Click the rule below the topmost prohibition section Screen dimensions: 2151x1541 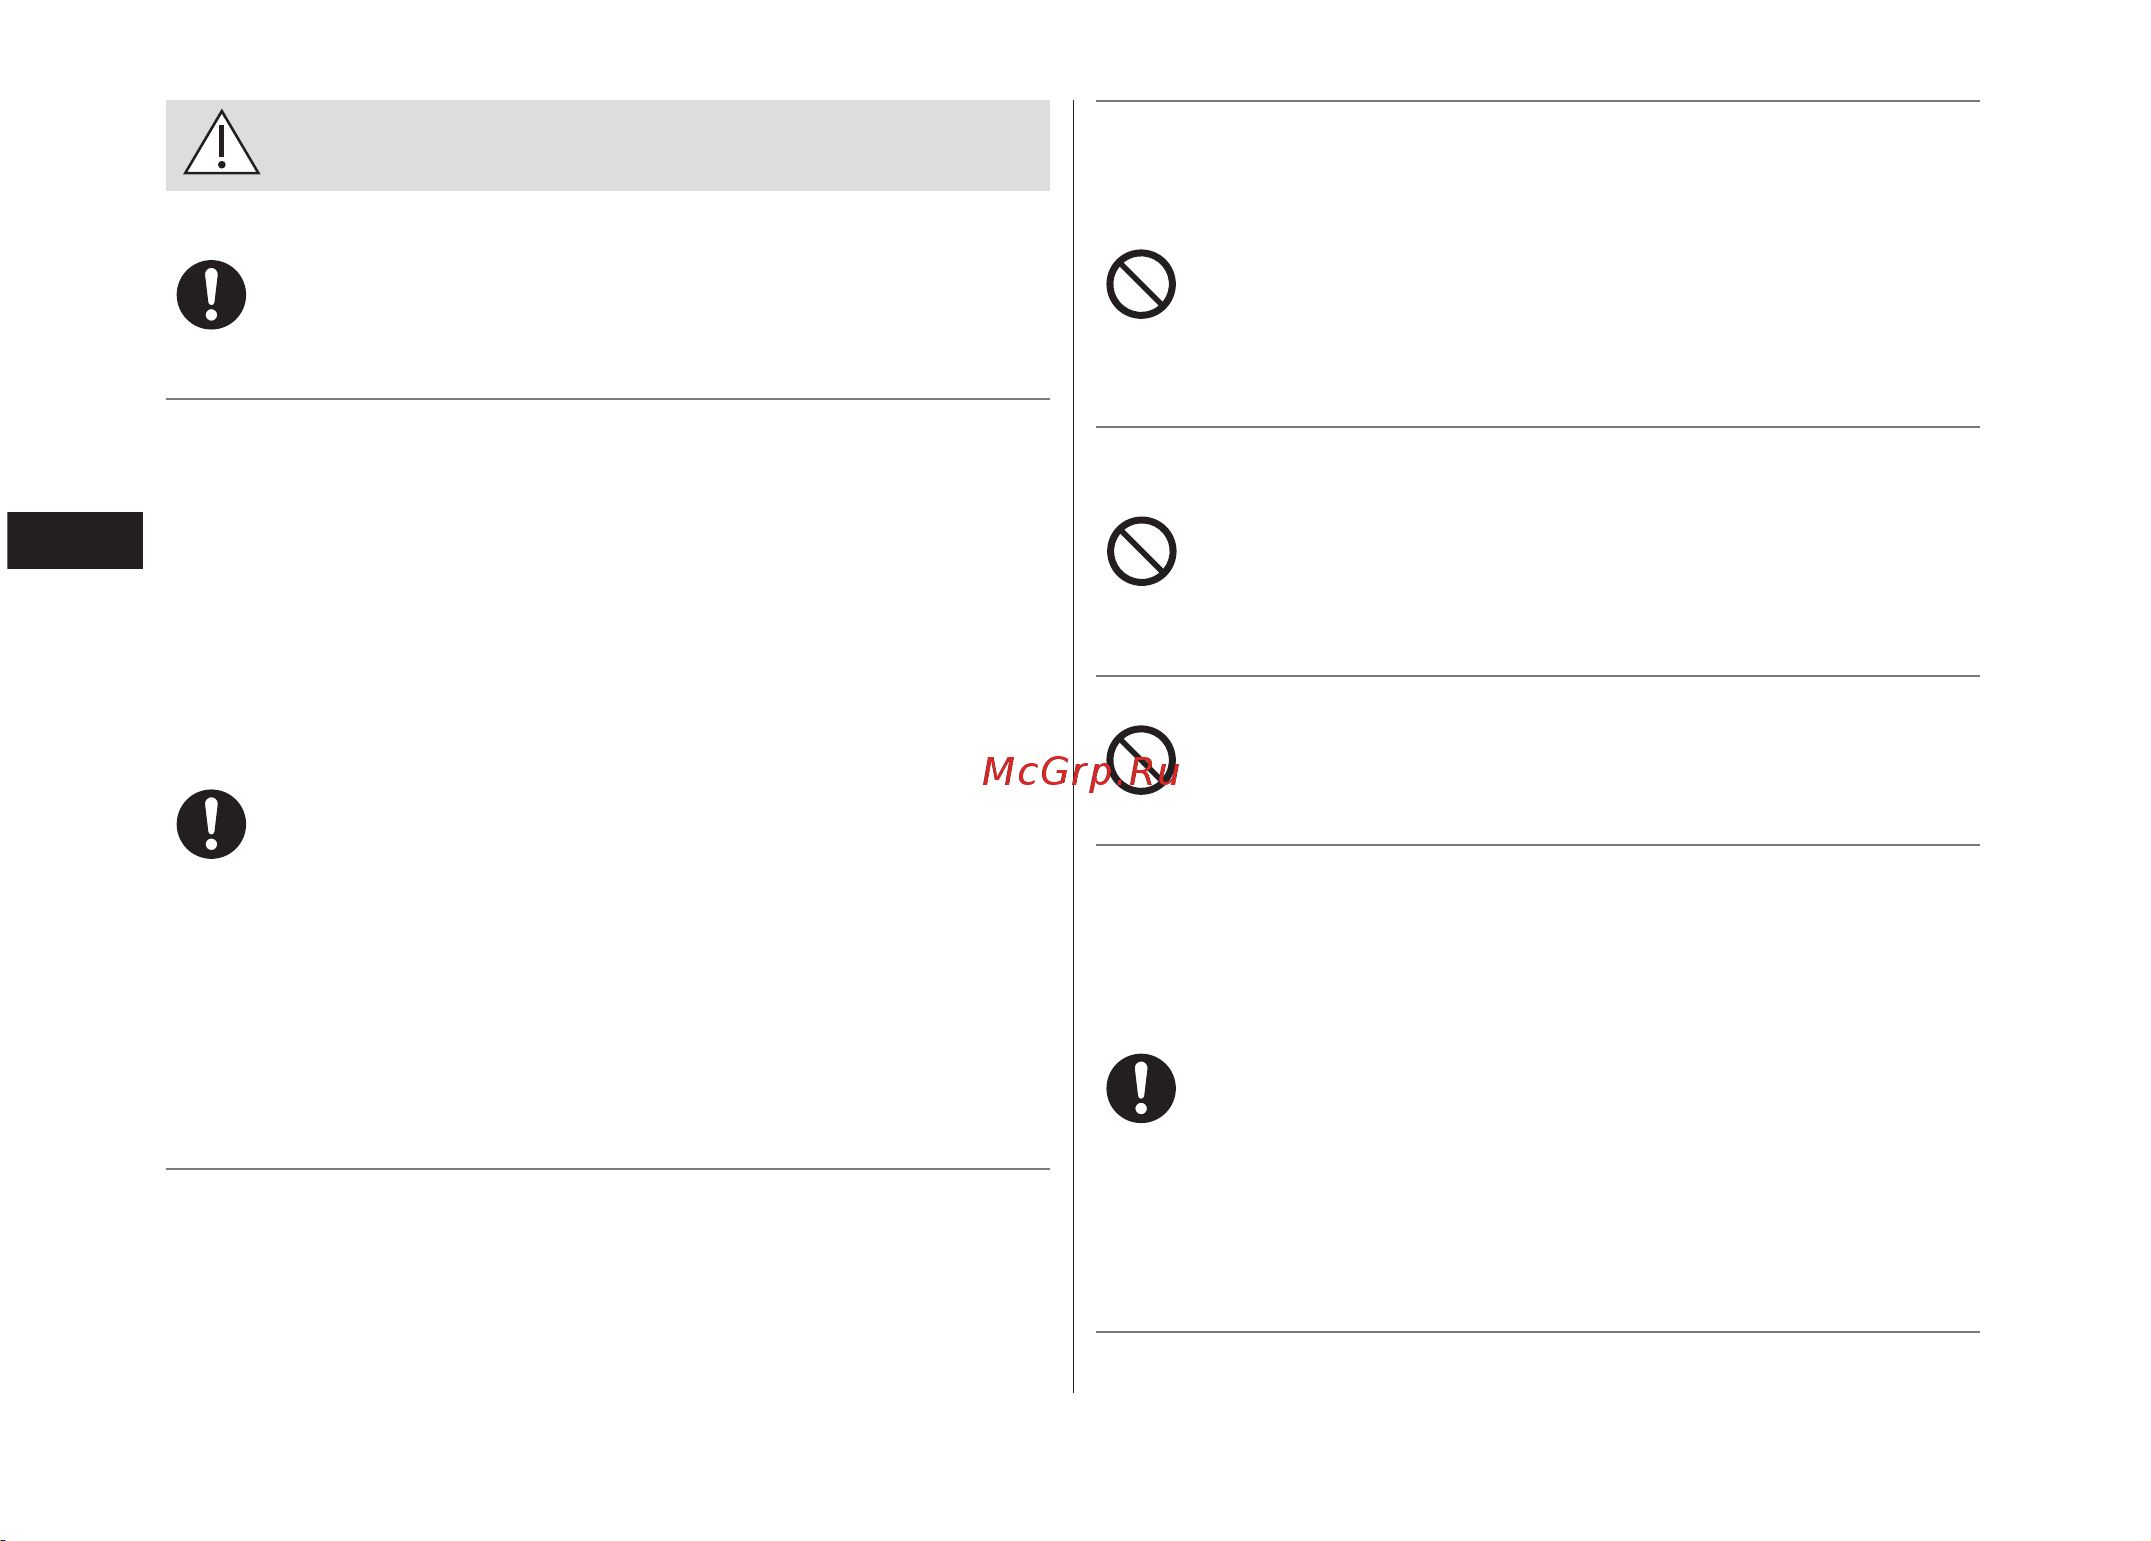[1538, 427]
